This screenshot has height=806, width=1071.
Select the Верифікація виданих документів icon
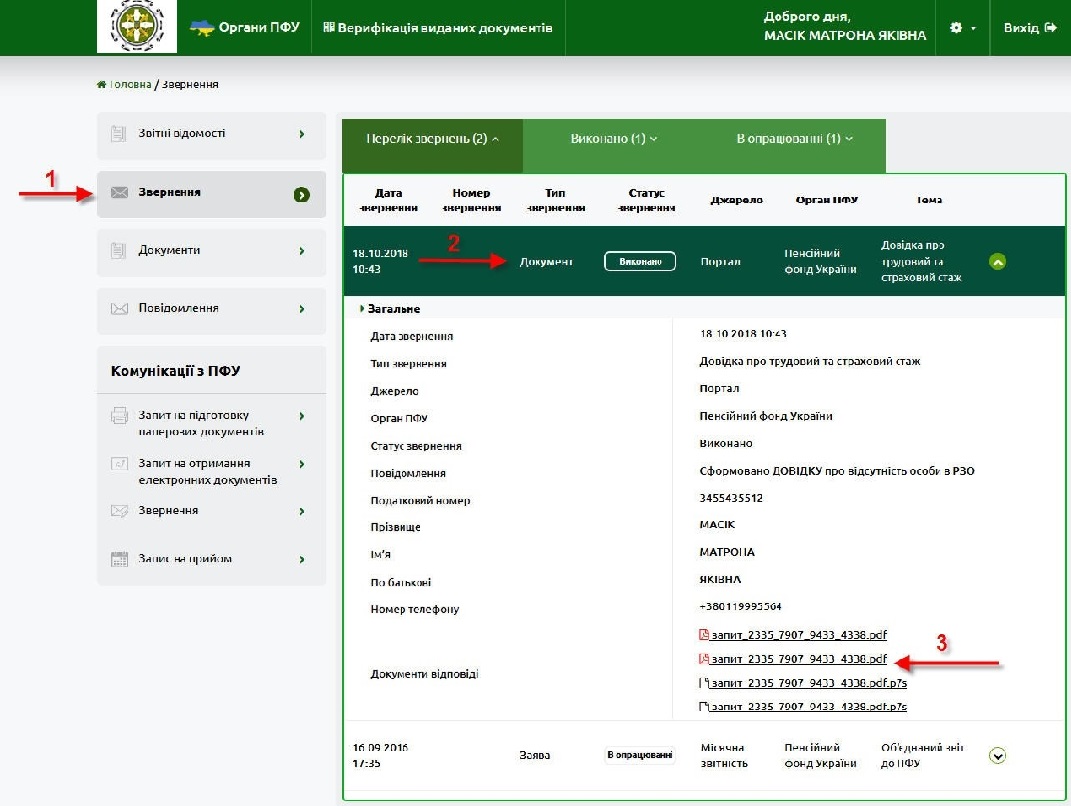coord(329,29)
